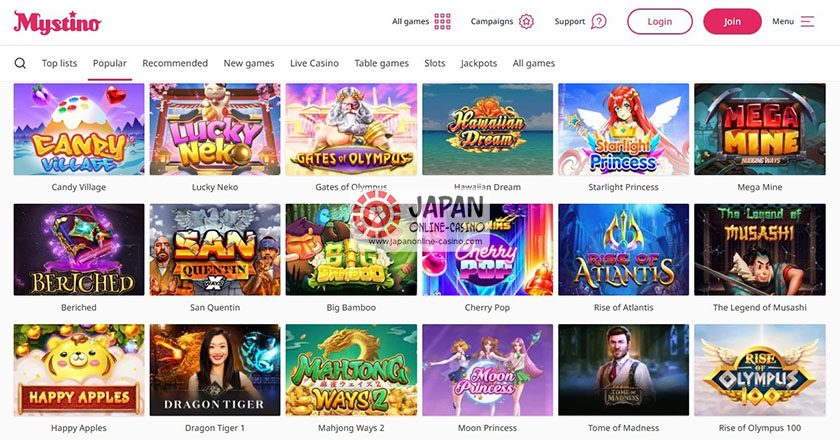Launch the Starlight Princess game thumbnail
Viewport: 840px width, 440px height.
[624, 129]
